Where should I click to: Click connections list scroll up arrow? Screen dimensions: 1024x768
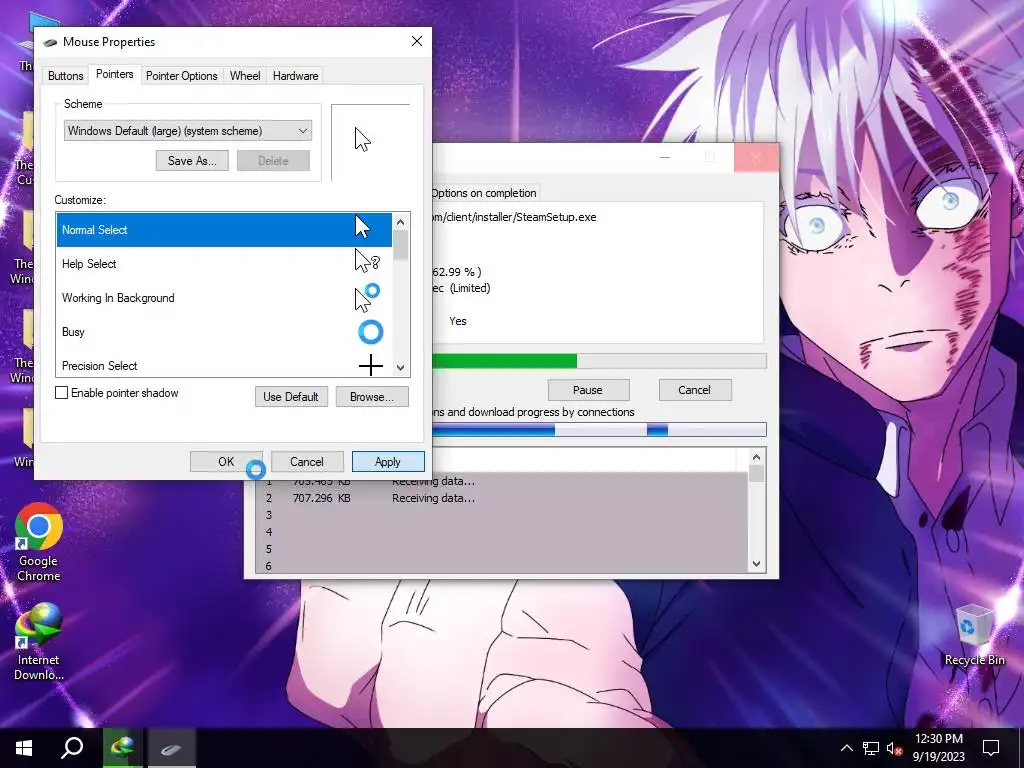tap(756, 457)
